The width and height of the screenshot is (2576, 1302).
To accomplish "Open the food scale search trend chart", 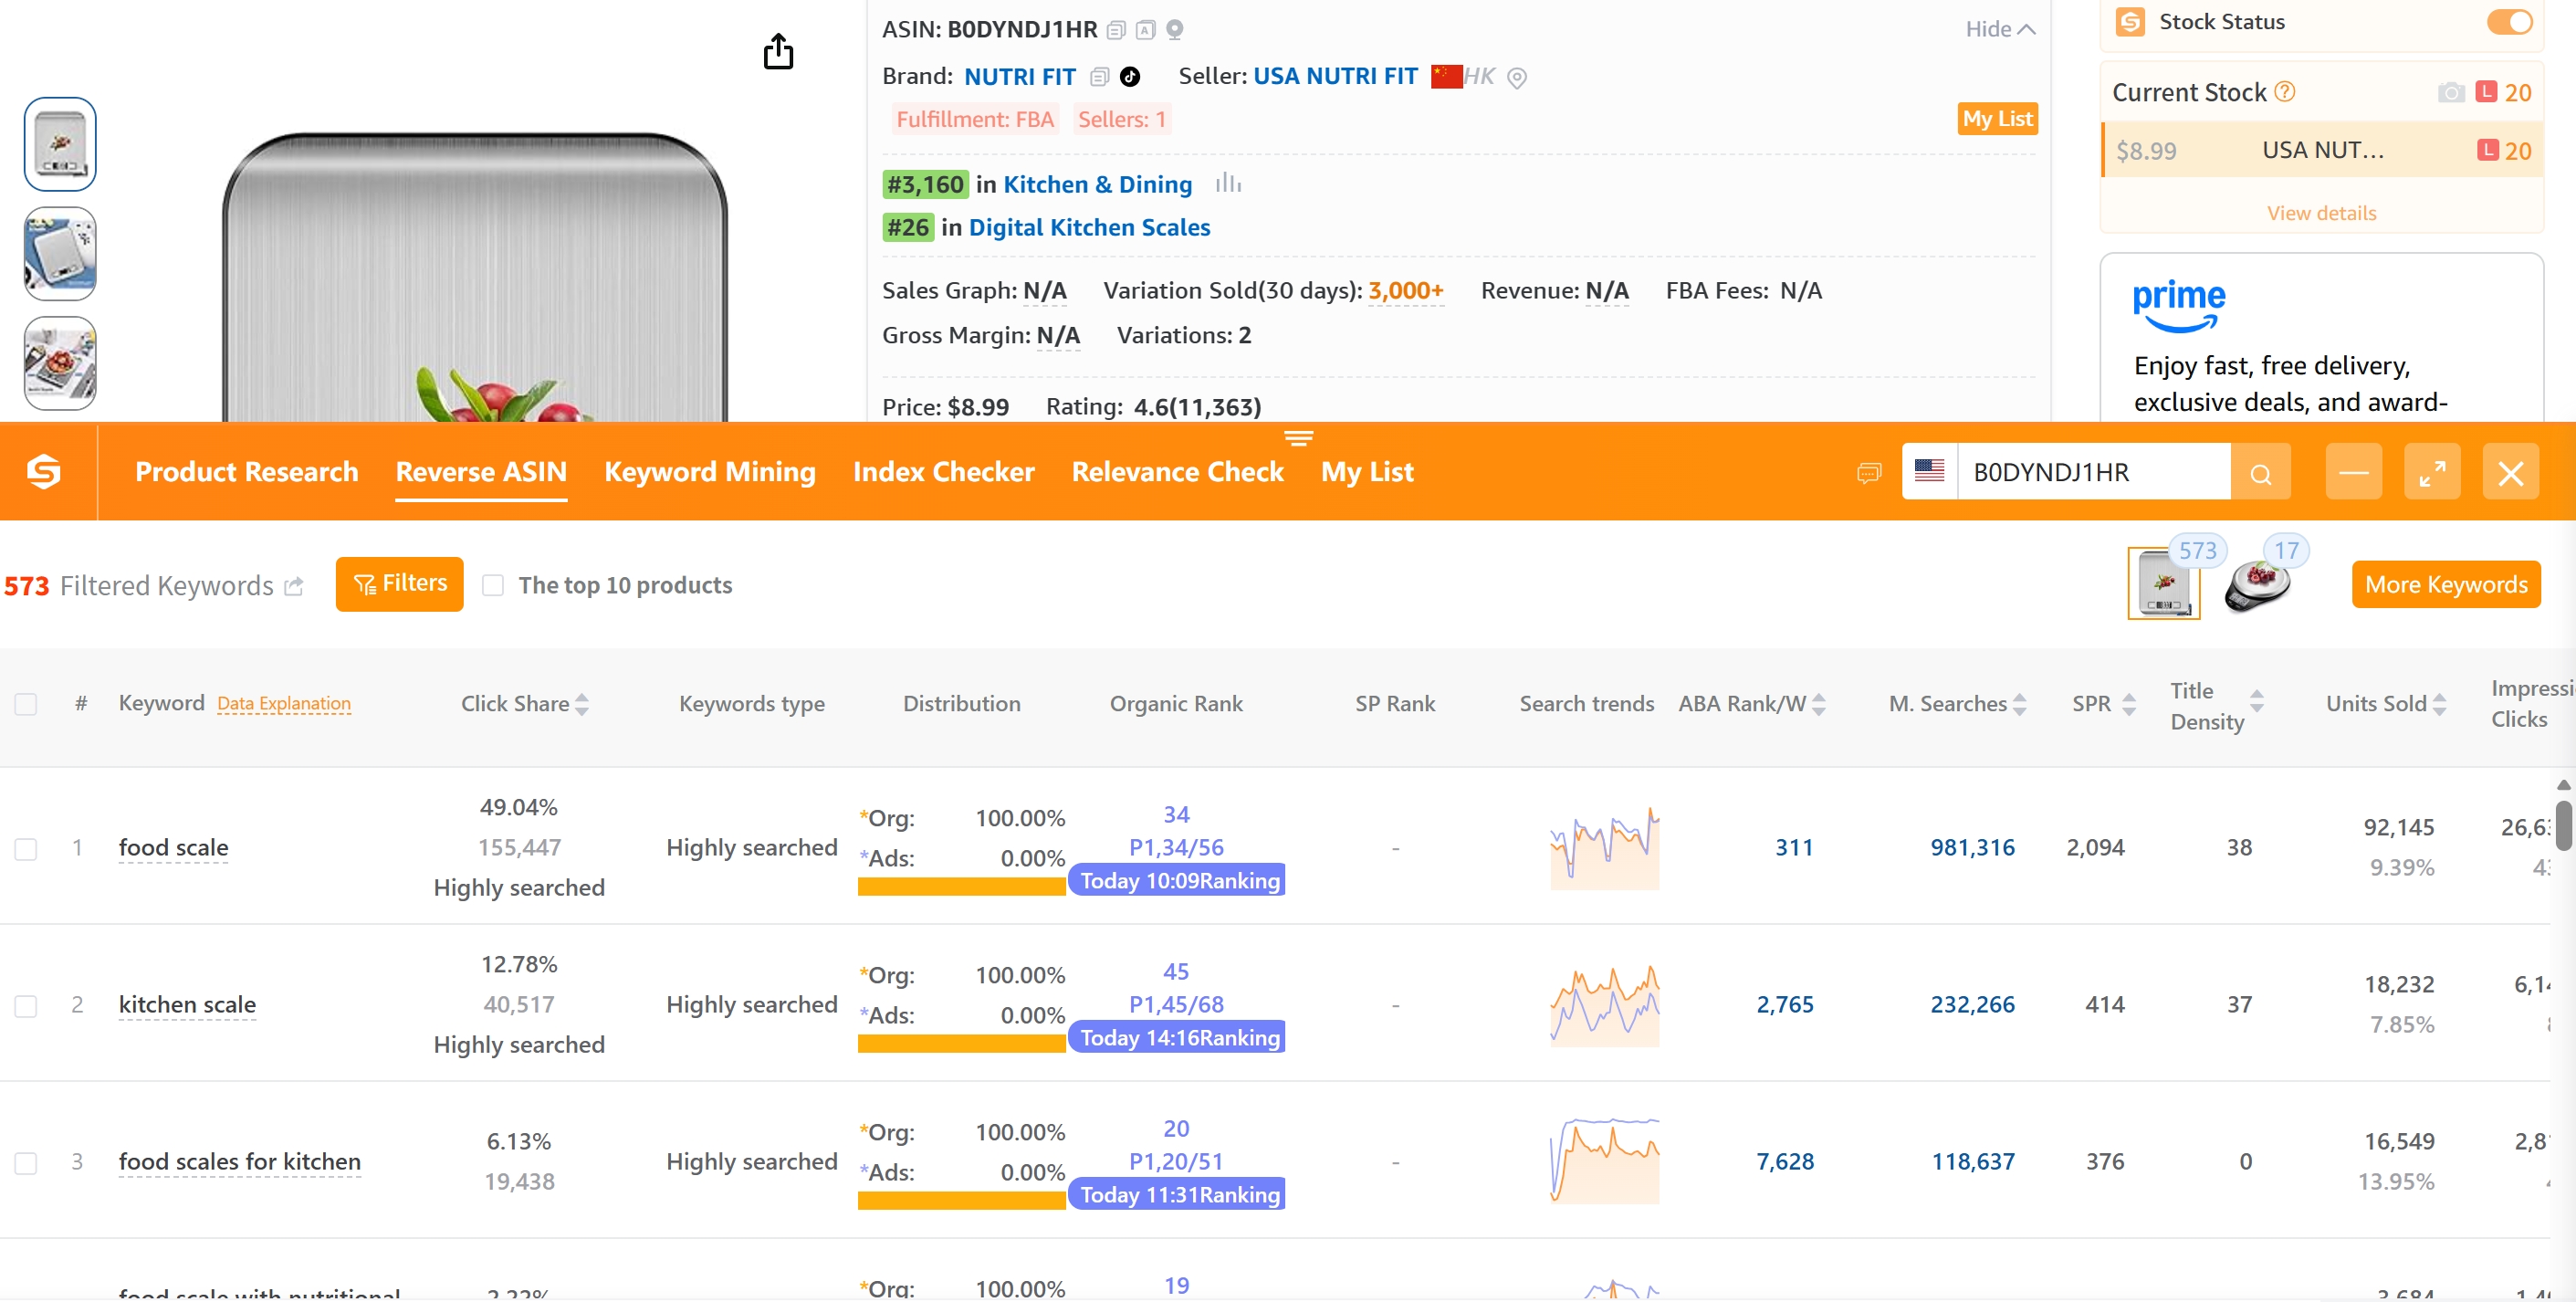I will (1604, 848).
